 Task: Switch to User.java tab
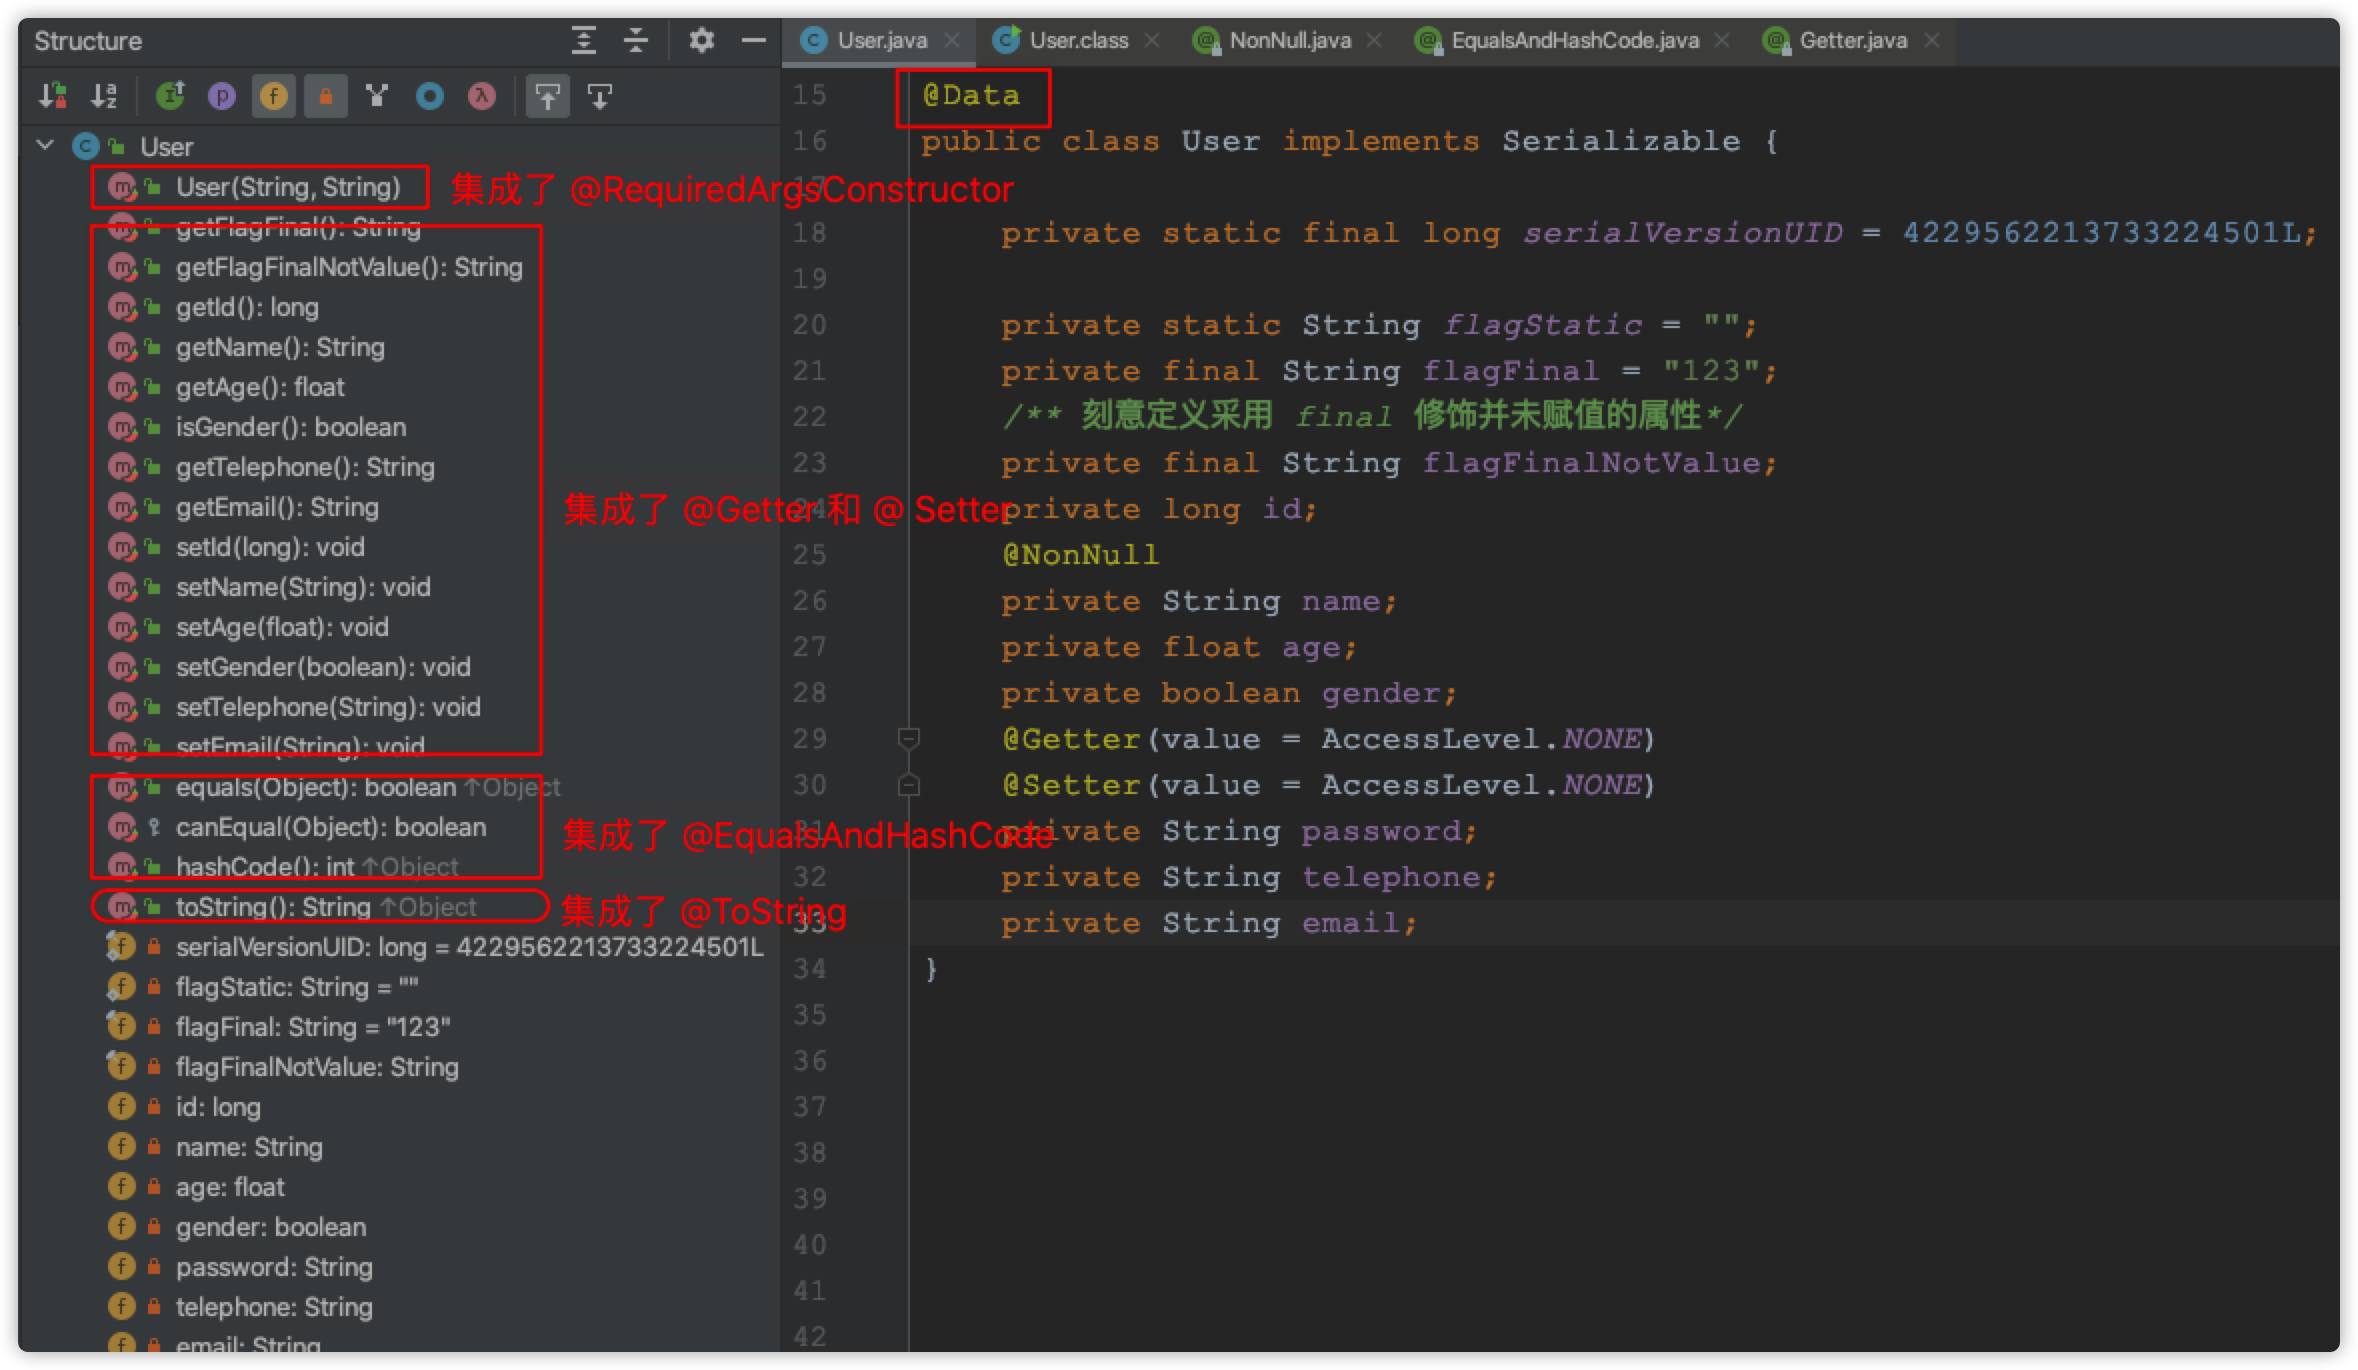[881, 40]
